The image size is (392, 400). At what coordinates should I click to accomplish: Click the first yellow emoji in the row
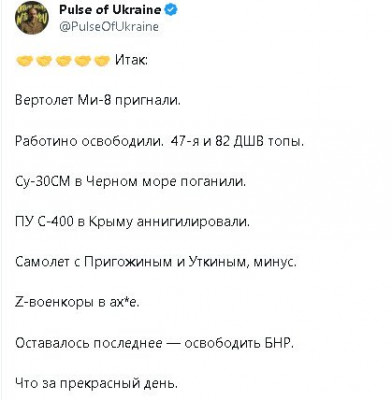(24, 61)
